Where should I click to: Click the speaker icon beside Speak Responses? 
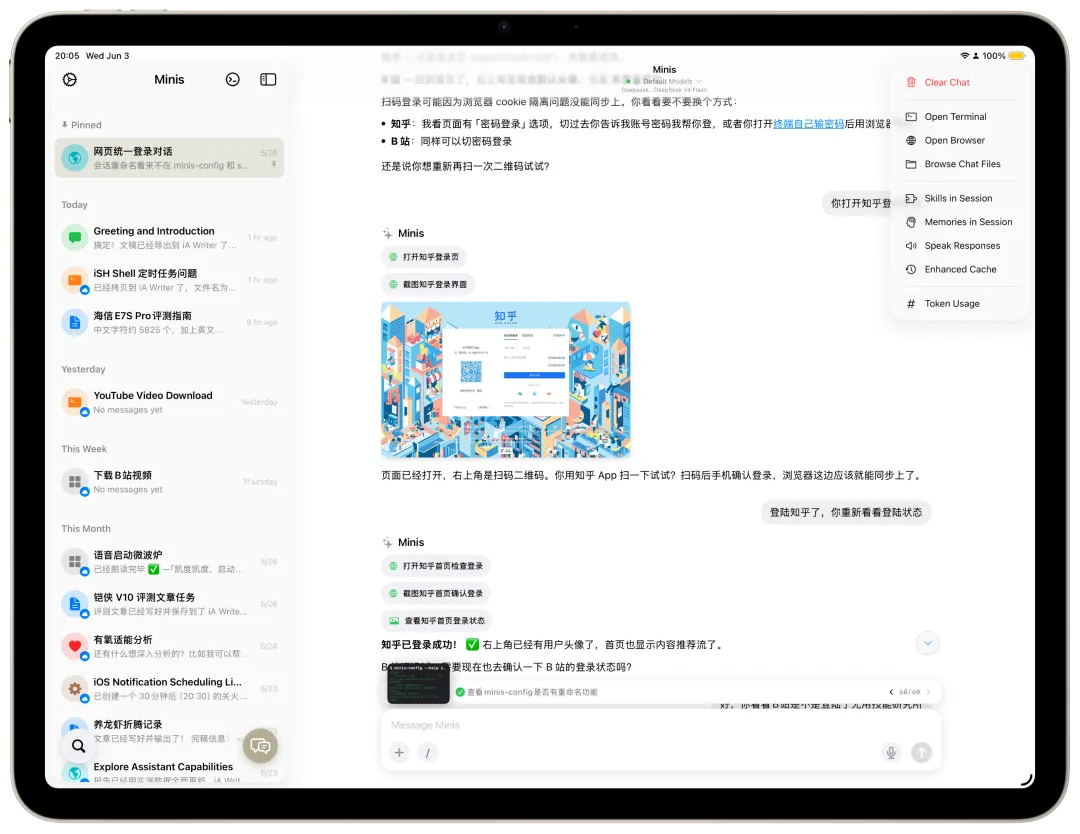[911, 246]
